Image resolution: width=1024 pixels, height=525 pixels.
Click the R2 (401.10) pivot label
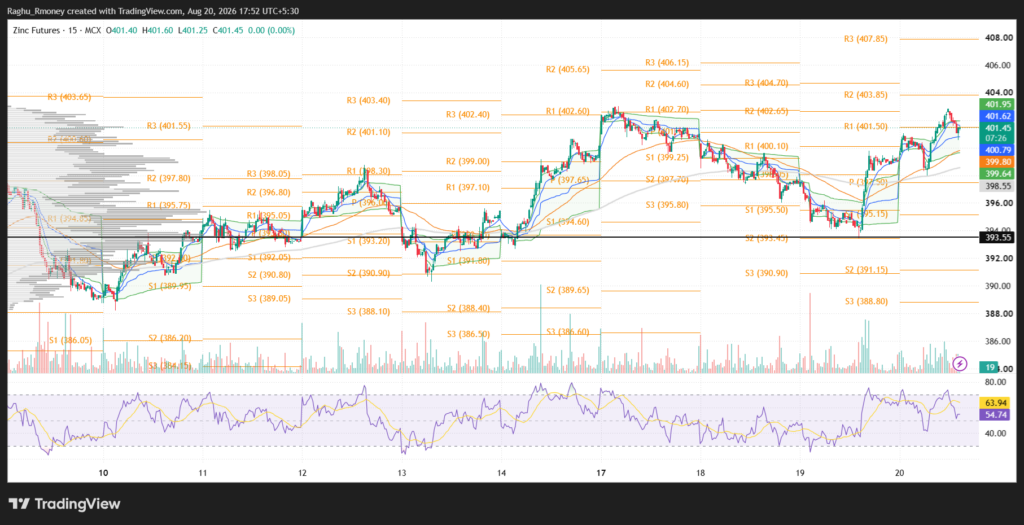[x=369, y=132]
